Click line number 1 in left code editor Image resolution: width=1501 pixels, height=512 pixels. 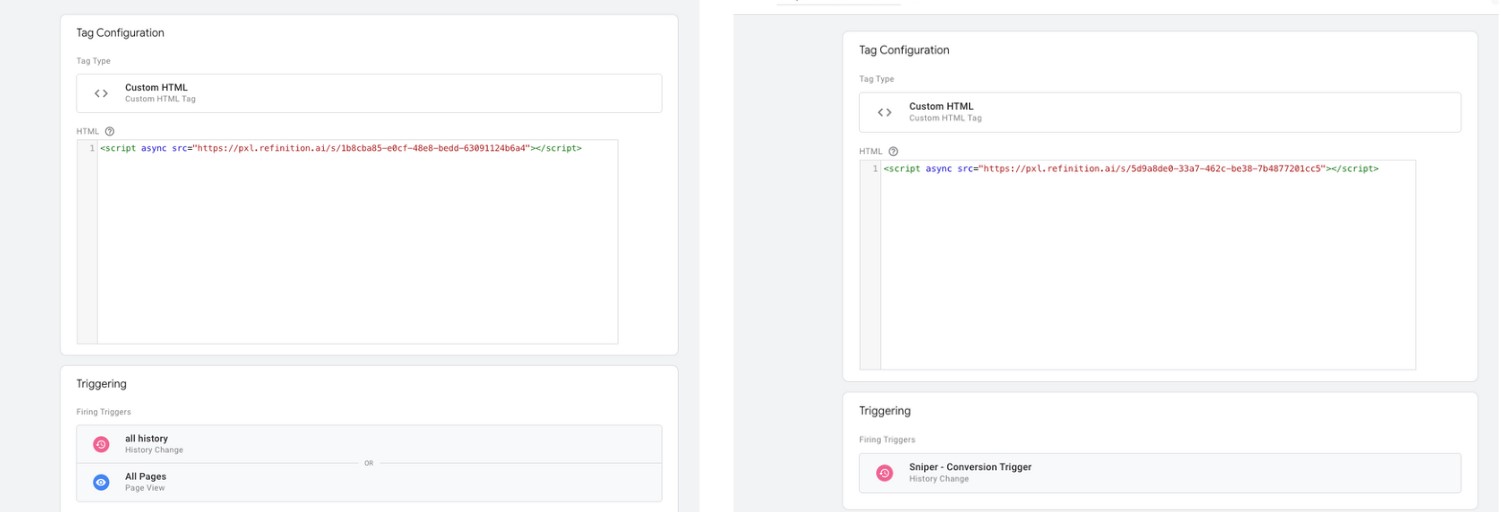[x=92, y=148]
